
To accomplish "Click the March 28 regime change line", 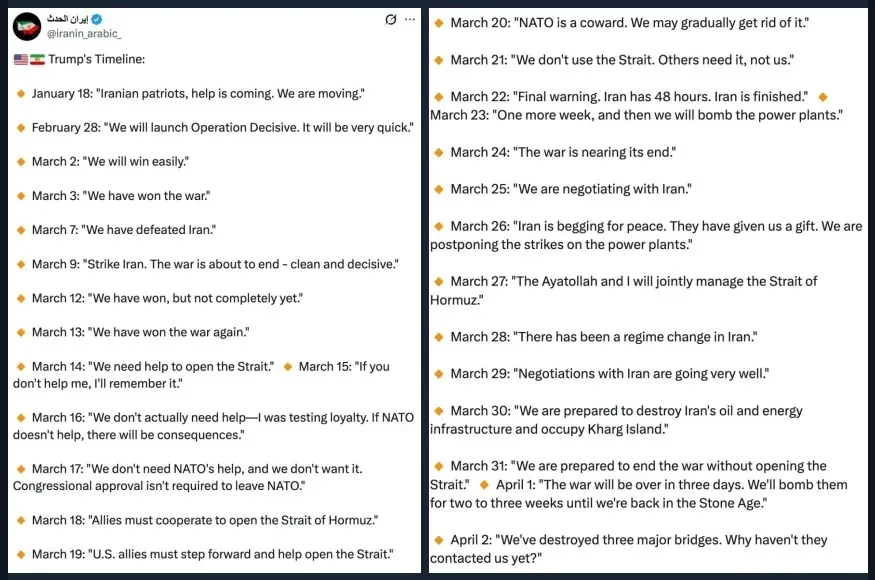I will click(x=603, y=337).
